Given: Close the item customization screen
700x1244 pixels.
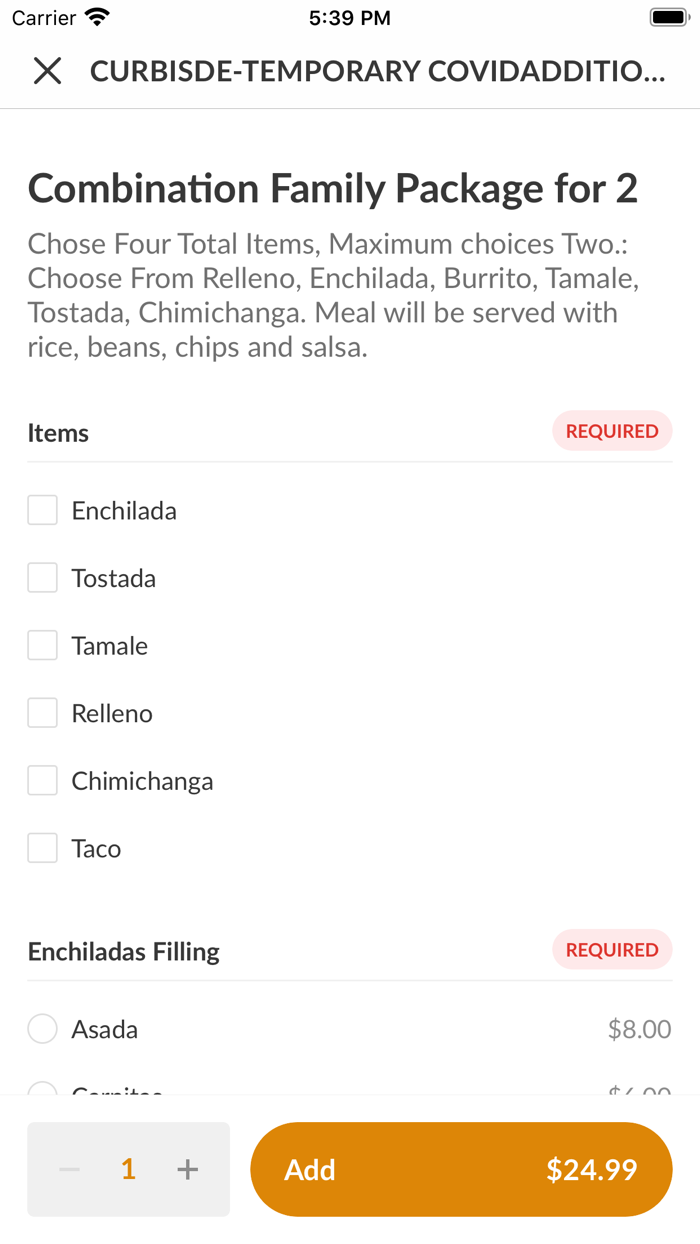Looking at the screenshot, I should [x=47, y=71].
